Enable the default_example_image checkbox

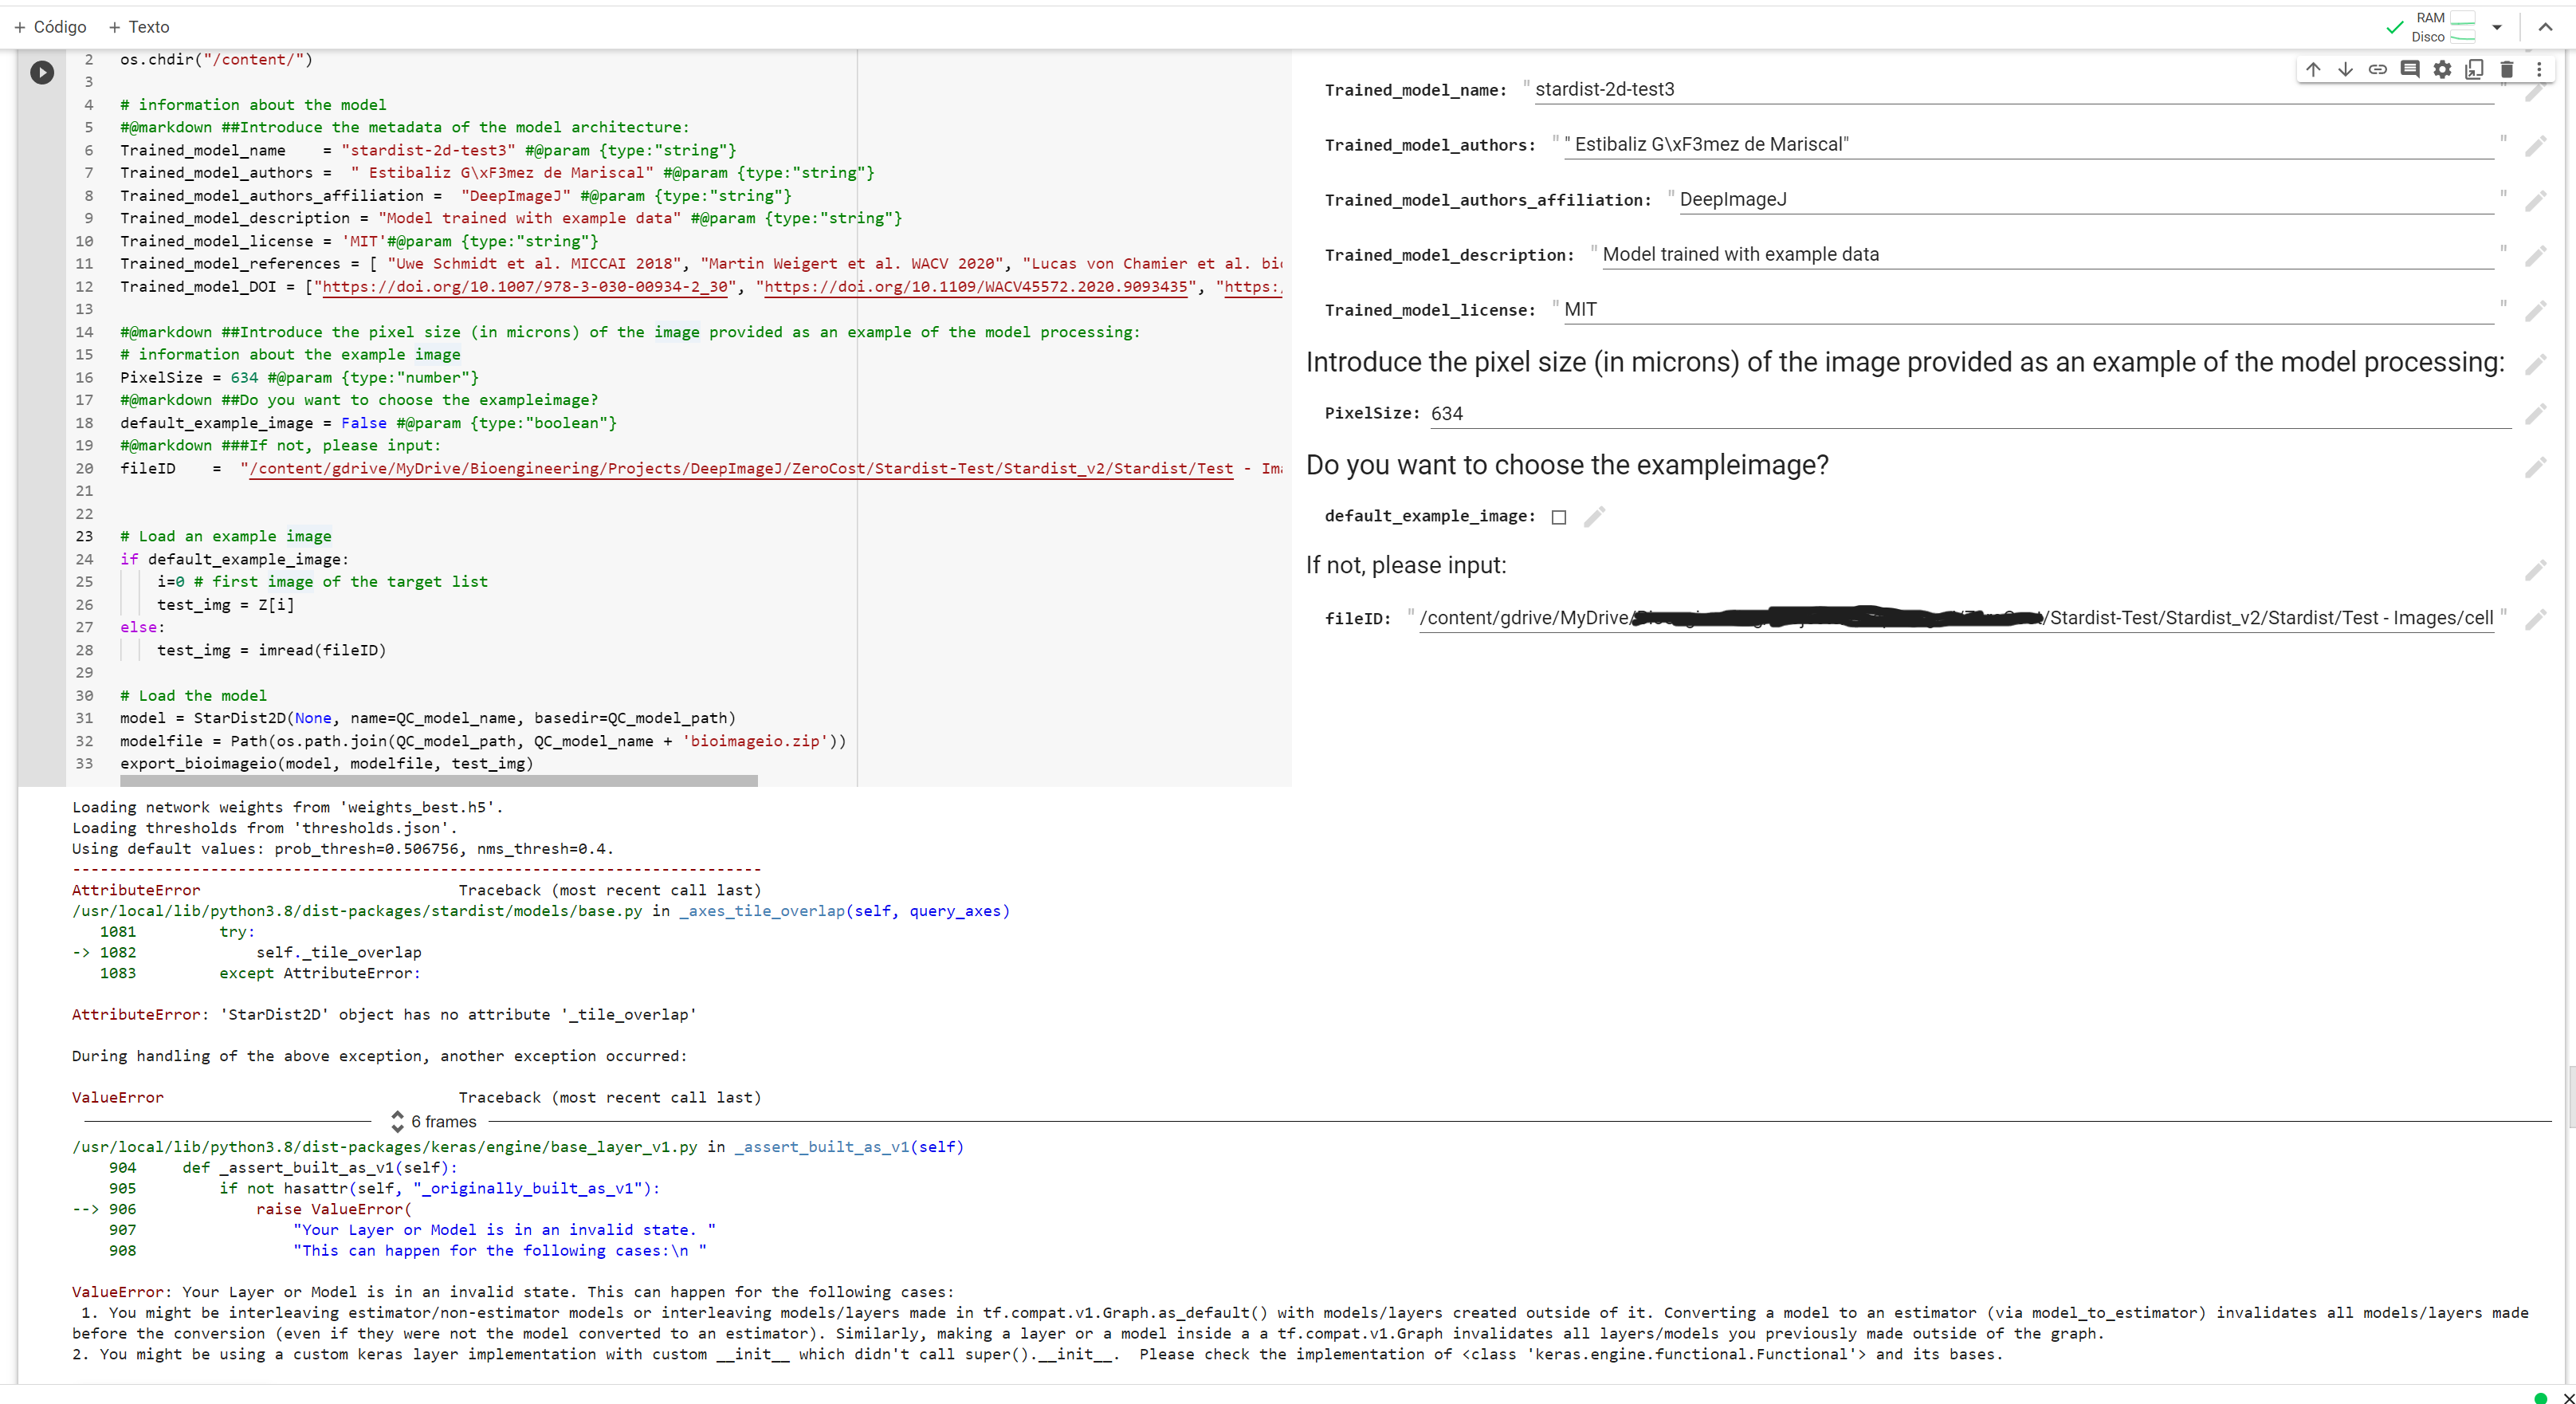tap(1559, 516)
